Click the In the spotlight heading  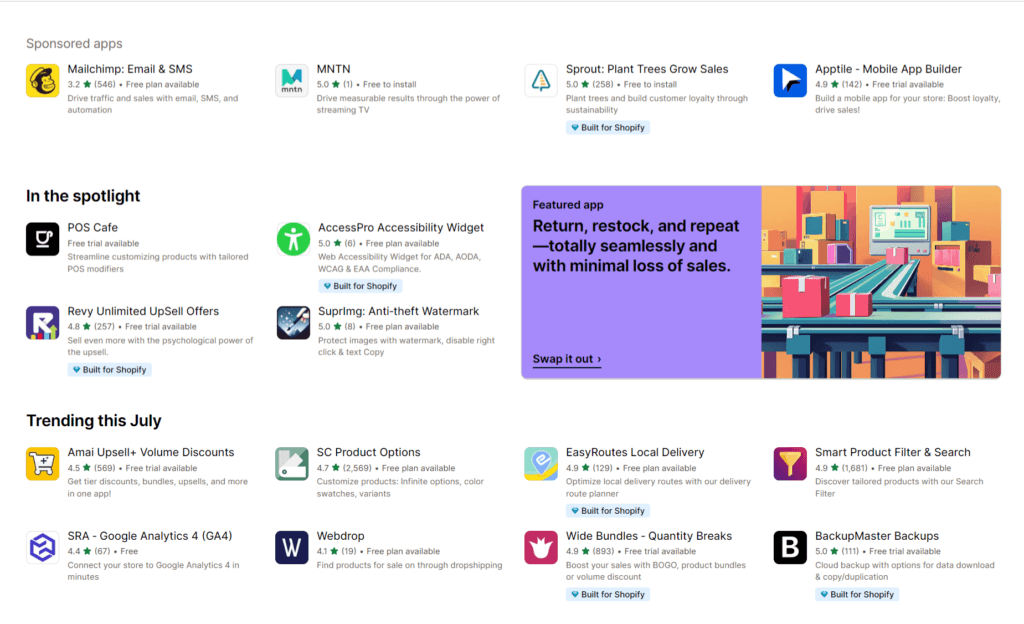83,196
